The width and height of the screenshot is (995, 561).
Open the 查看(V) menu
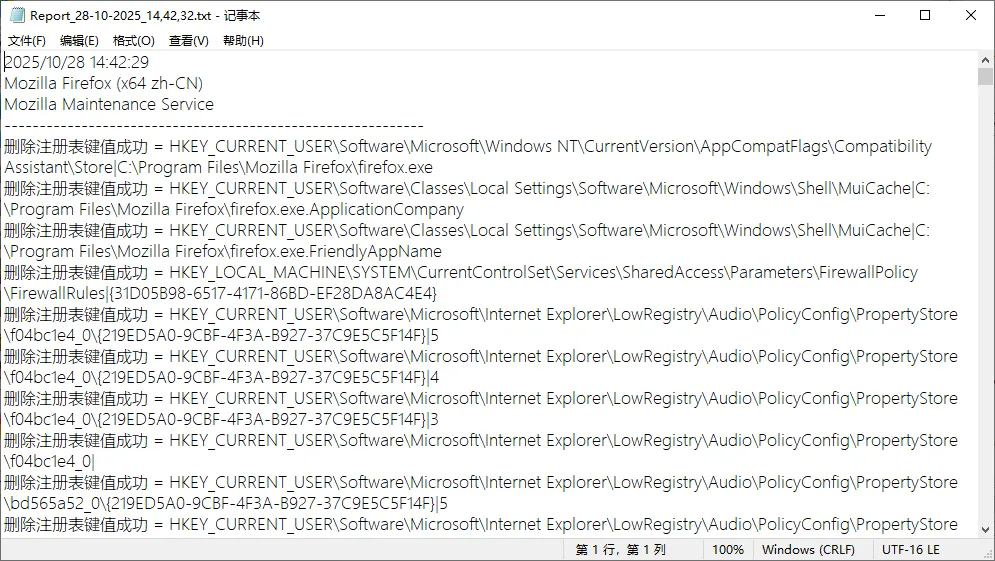point(188,41)
